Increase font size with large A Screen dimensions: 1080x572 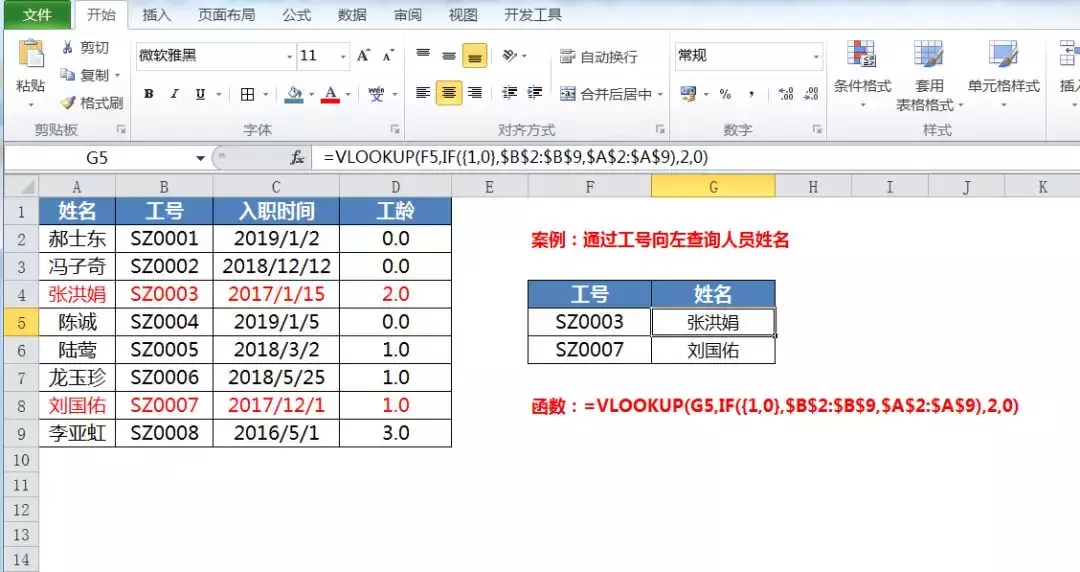tap(363, 56)
